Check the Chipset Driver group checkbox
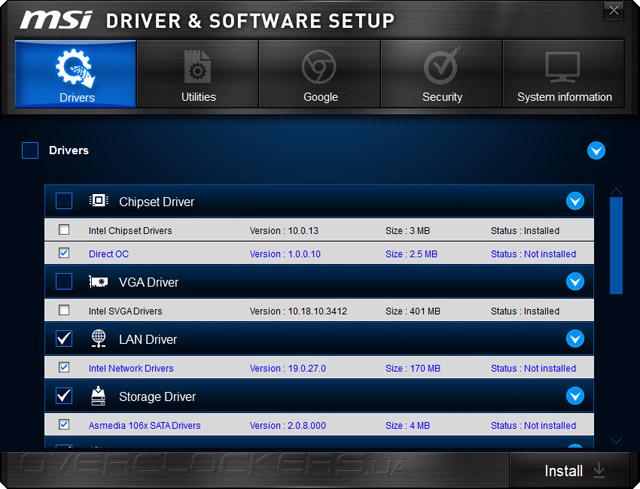The image size is (640, 489). point(64,201)
